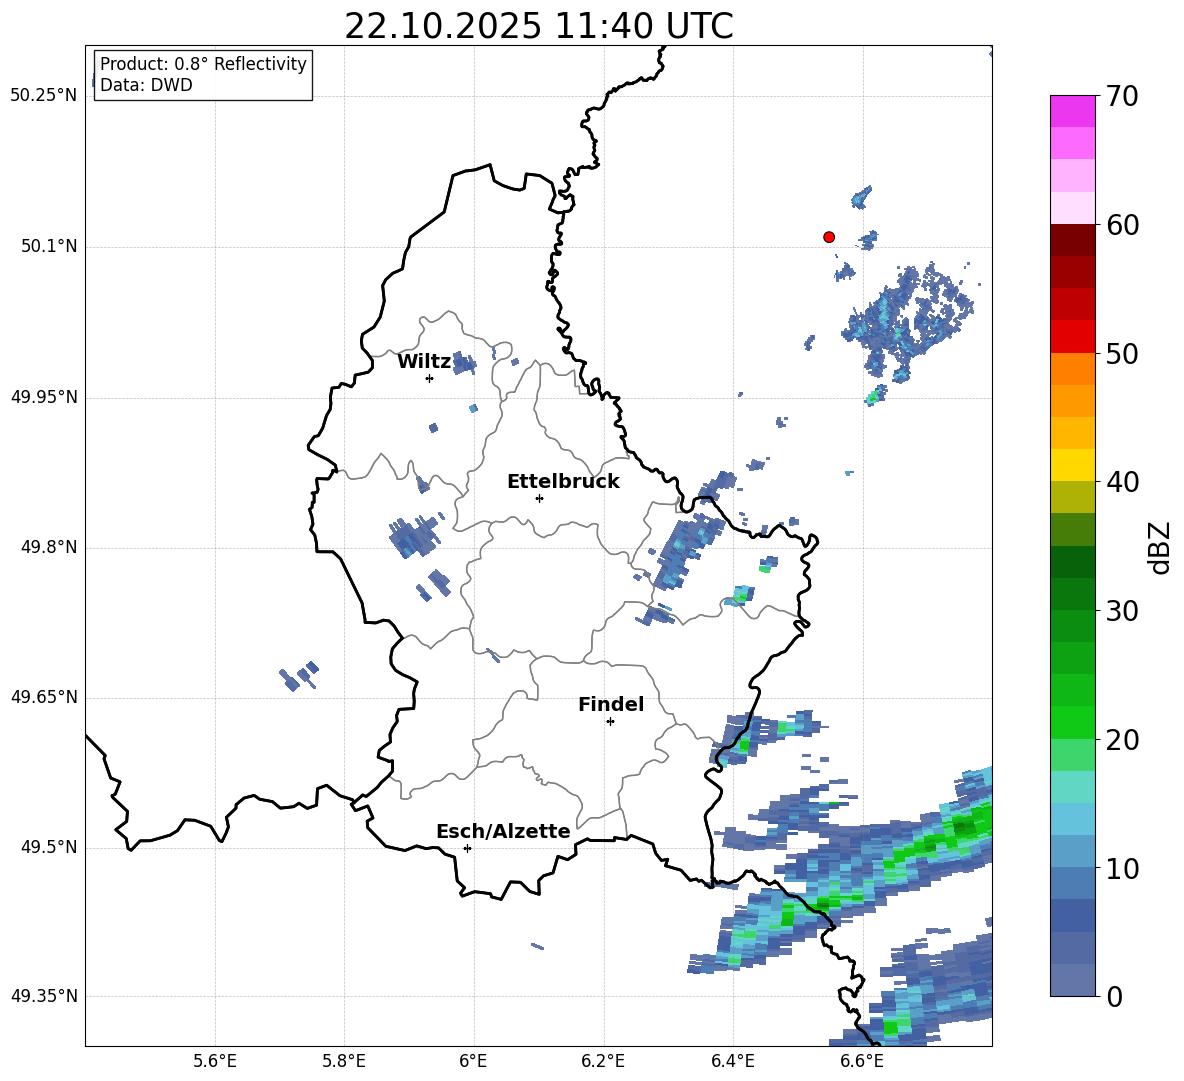Click the dBZ colorbar axis label
This screenshot has width=1184, height=1081.
point(1160,547)
